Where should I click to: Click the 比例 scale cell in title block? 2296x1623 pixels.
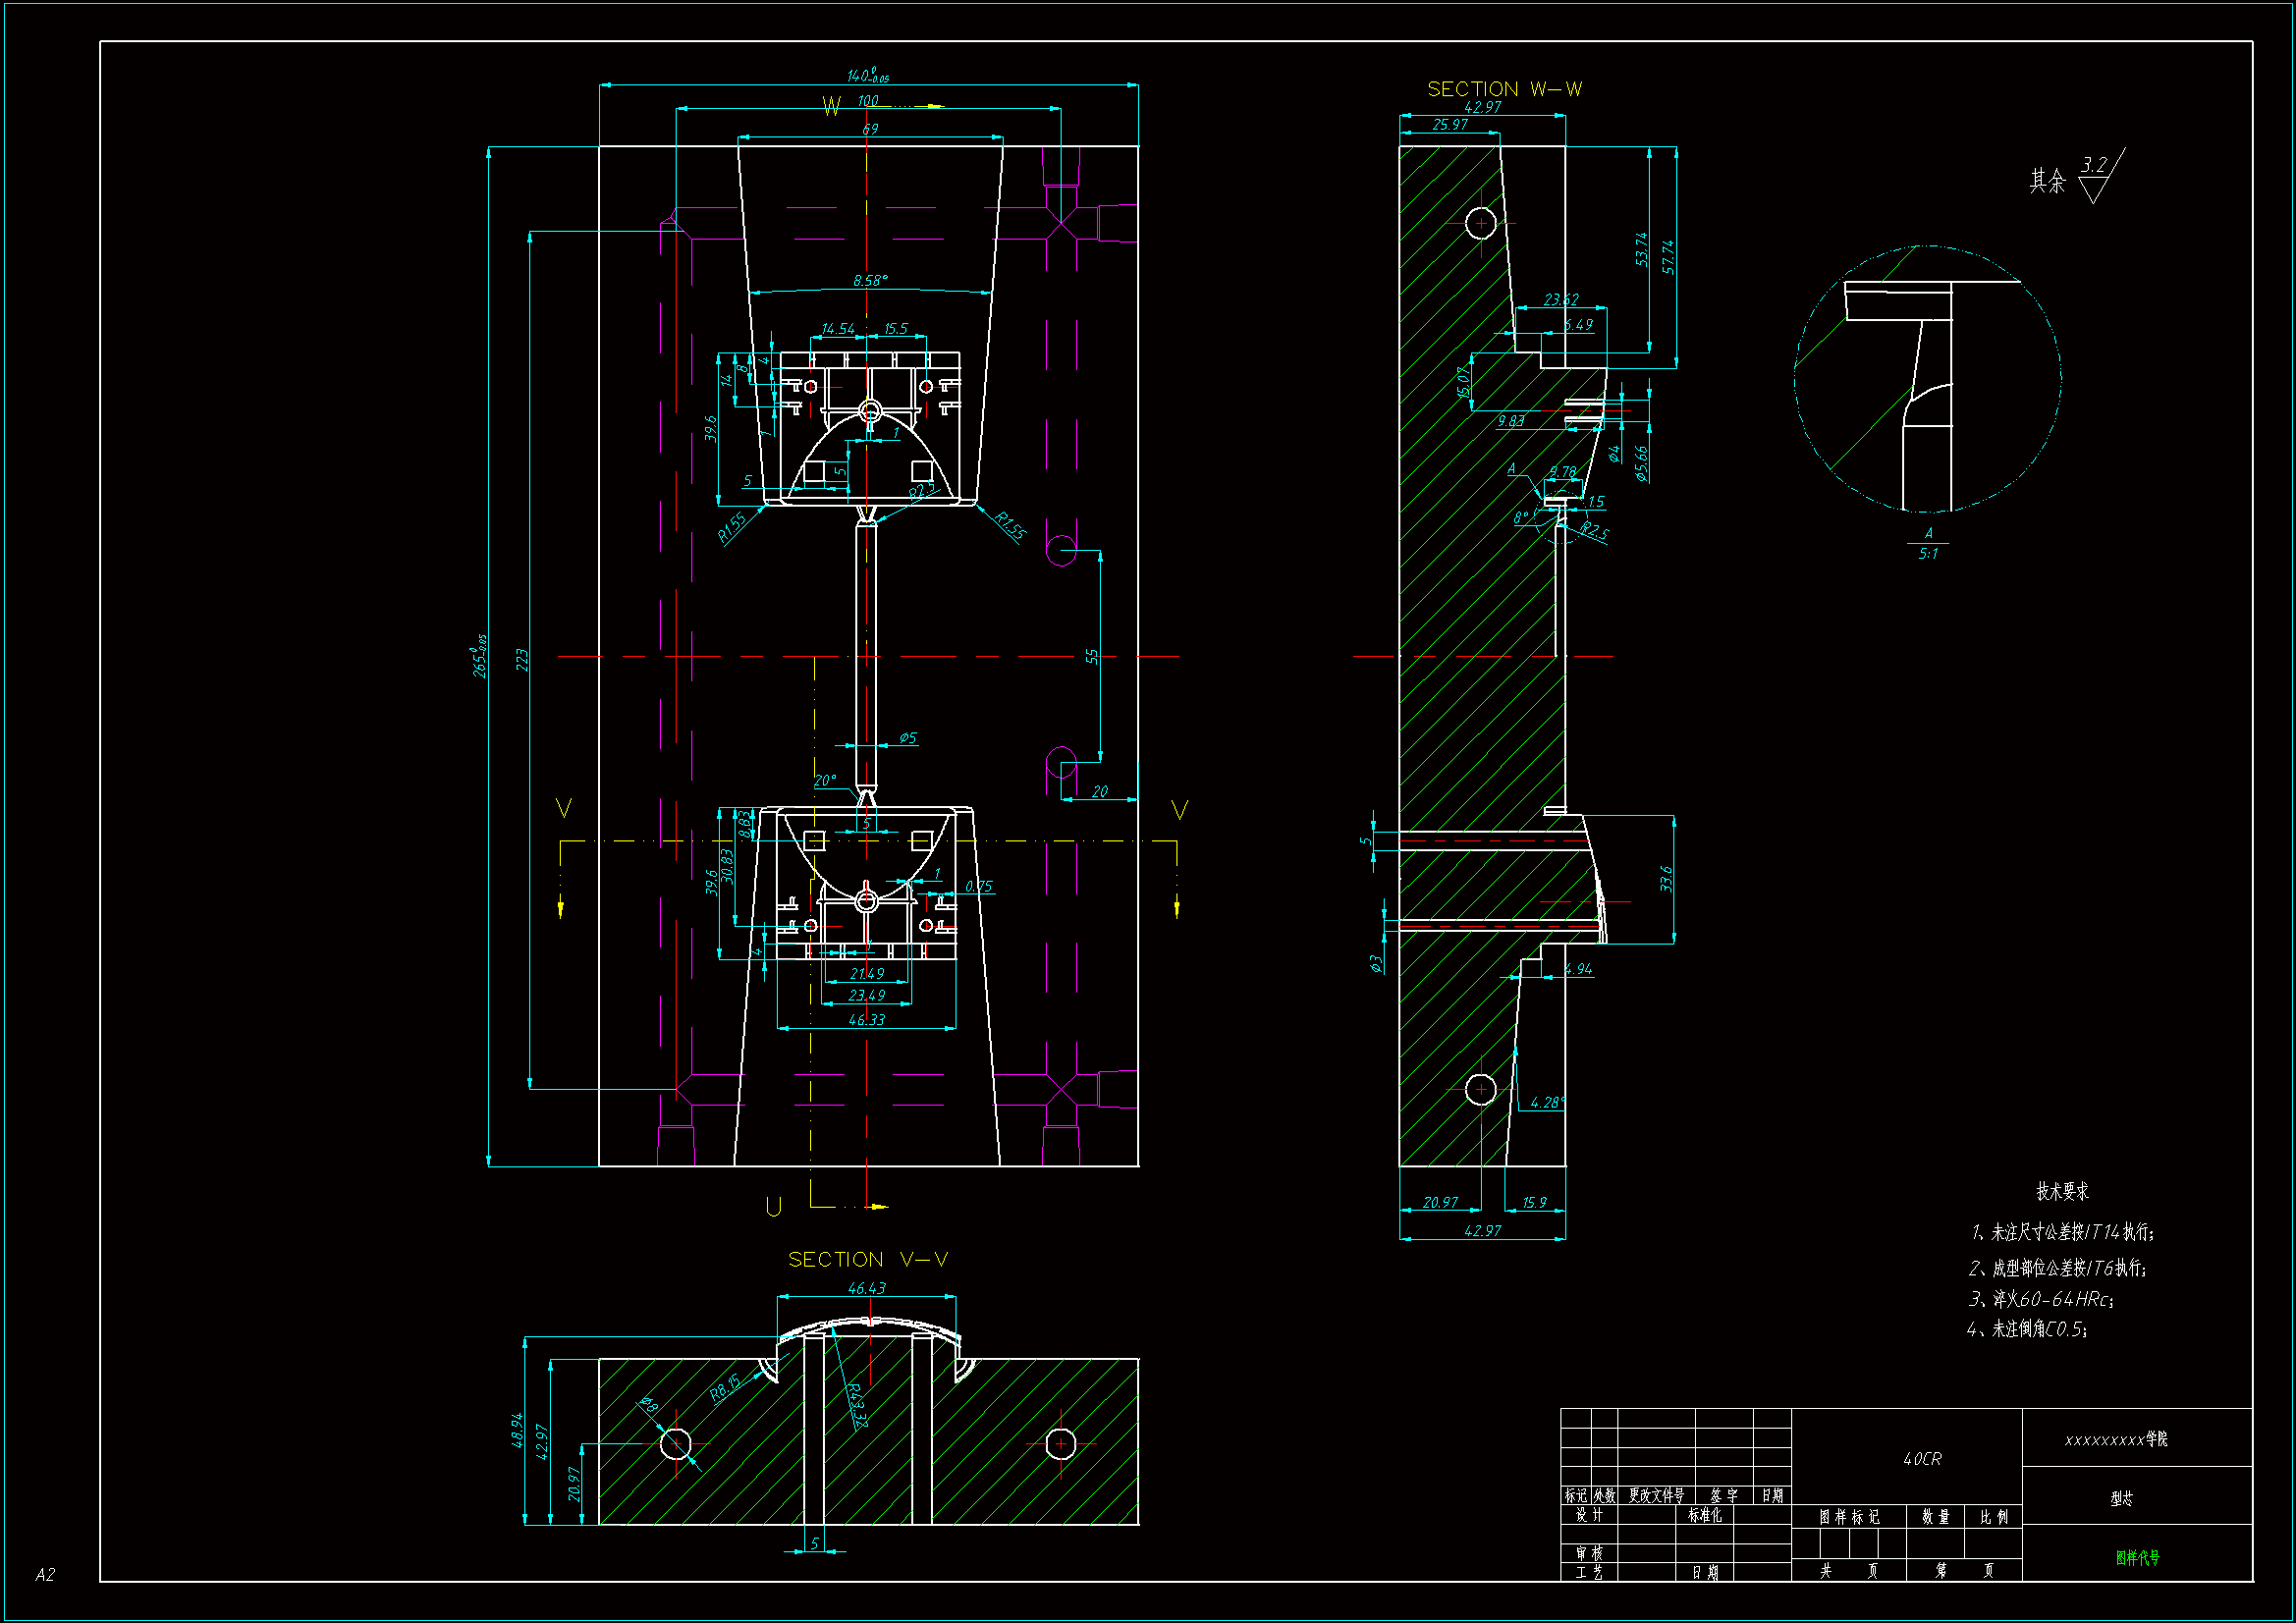(1993, 1517)
